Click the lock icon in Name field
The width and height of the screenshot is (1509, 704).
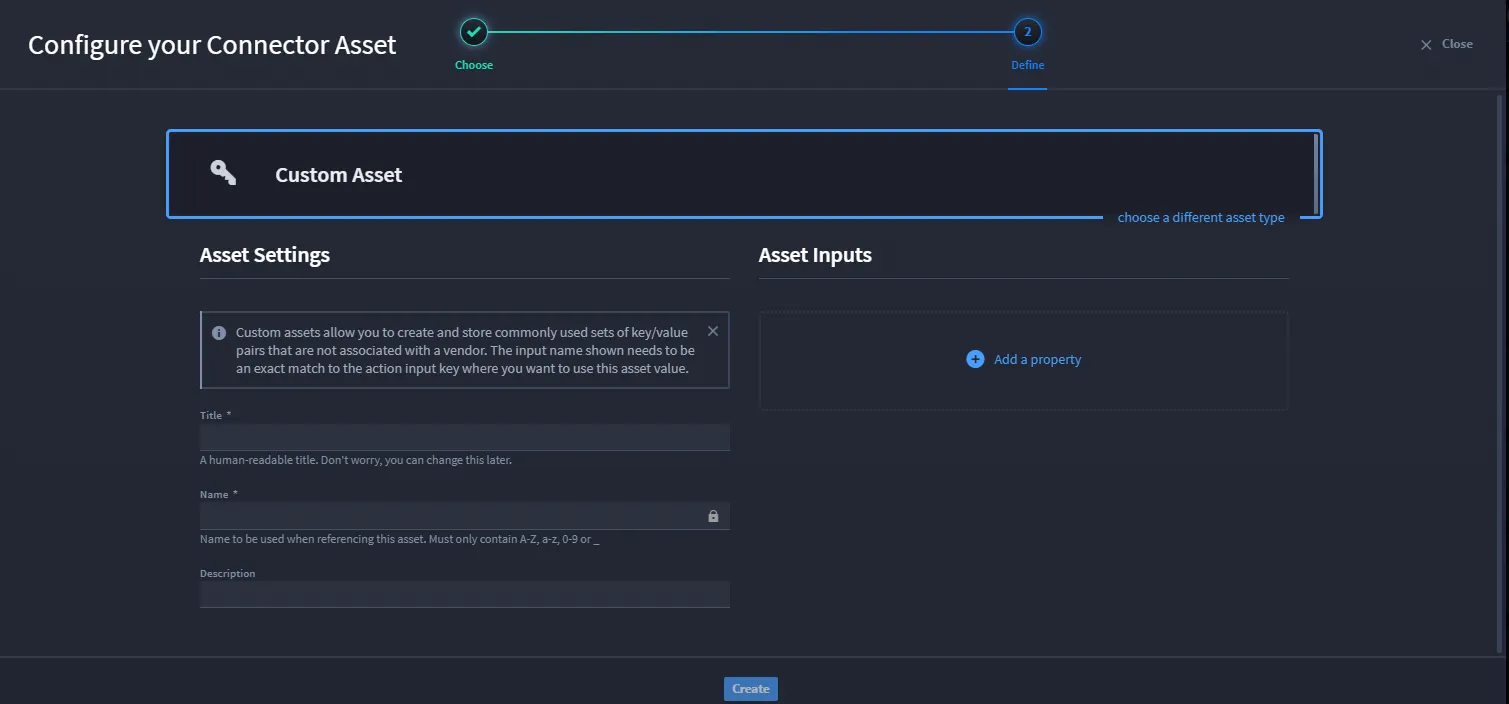pyautogui.click(x=713, y=516)
